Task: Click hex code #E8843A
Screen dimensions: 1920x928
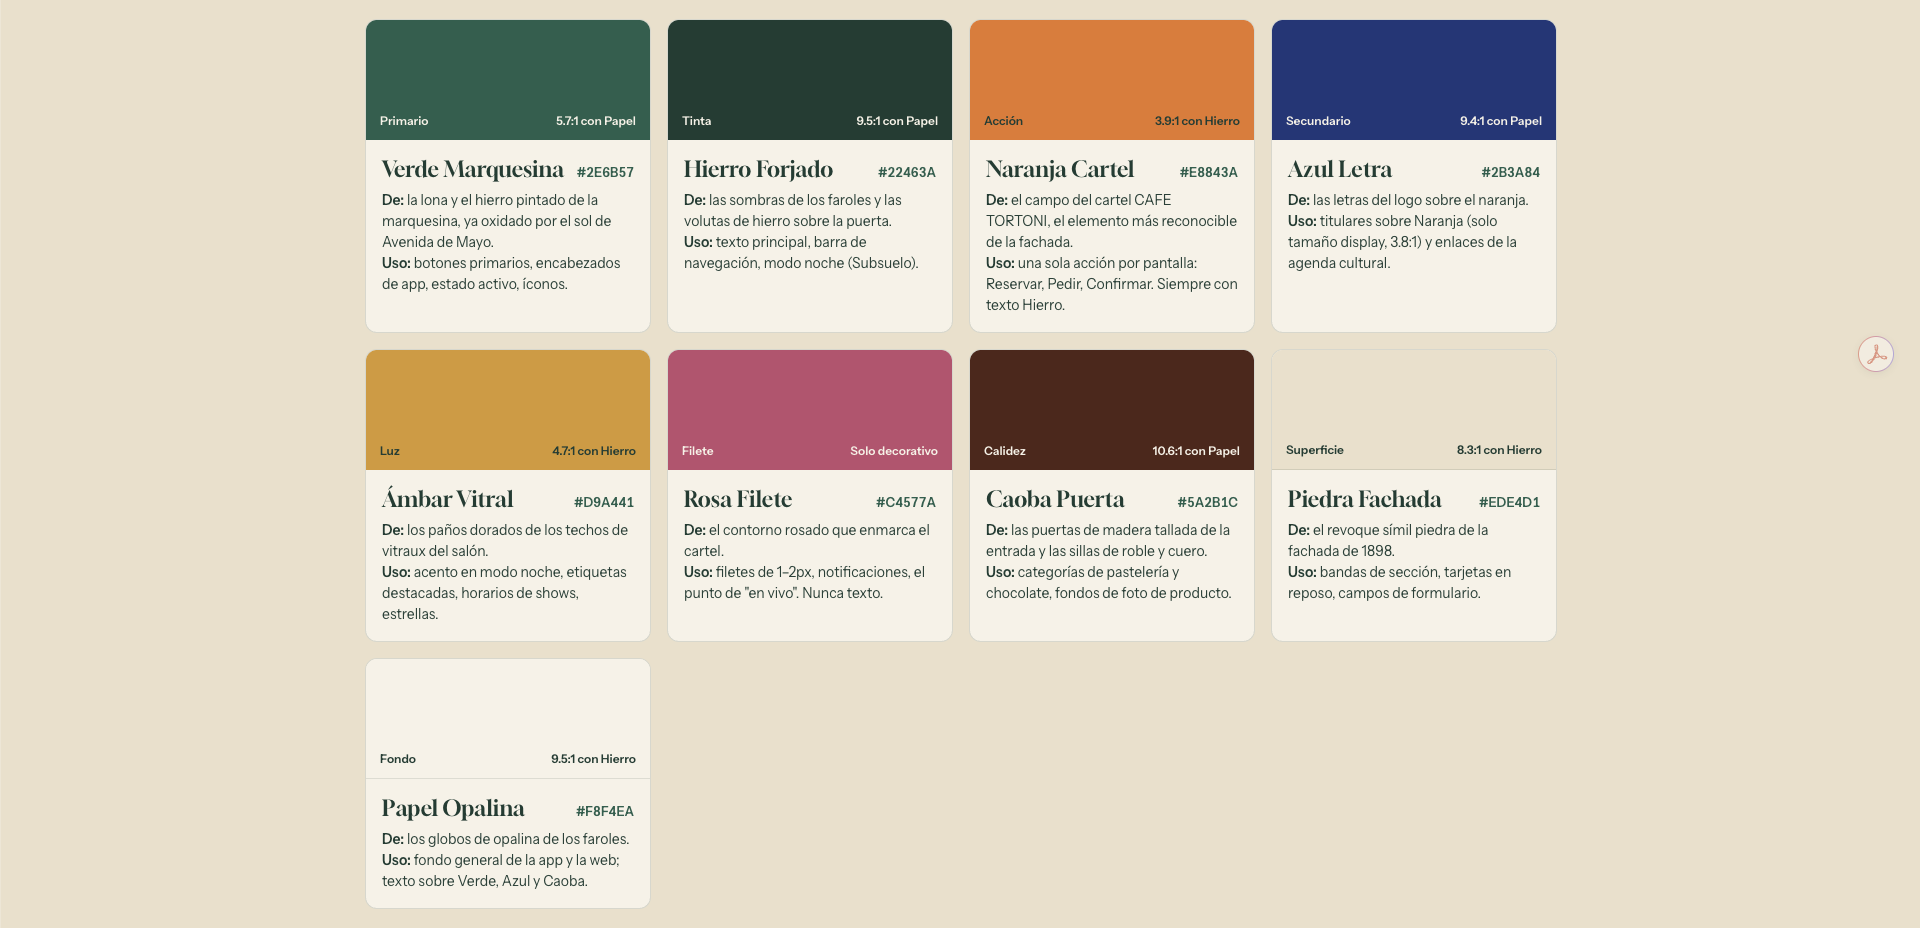Action: [1209, 172]
